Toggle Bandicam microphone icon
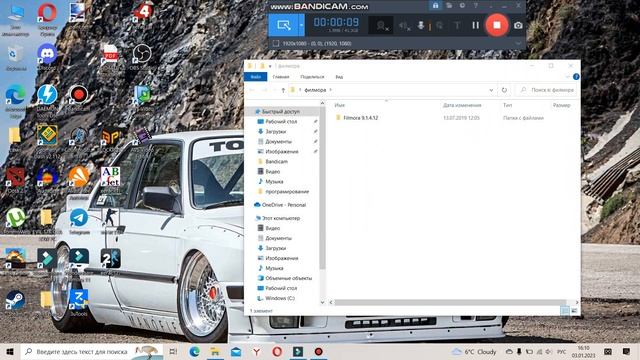 [x=421, y=25]
